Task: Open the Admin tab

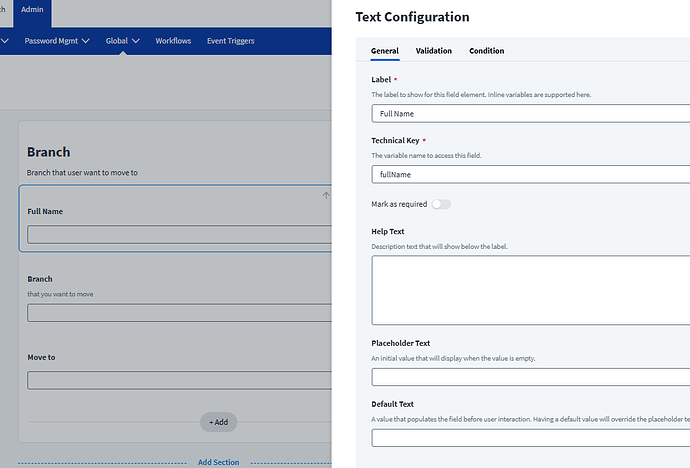Action: 32,10
